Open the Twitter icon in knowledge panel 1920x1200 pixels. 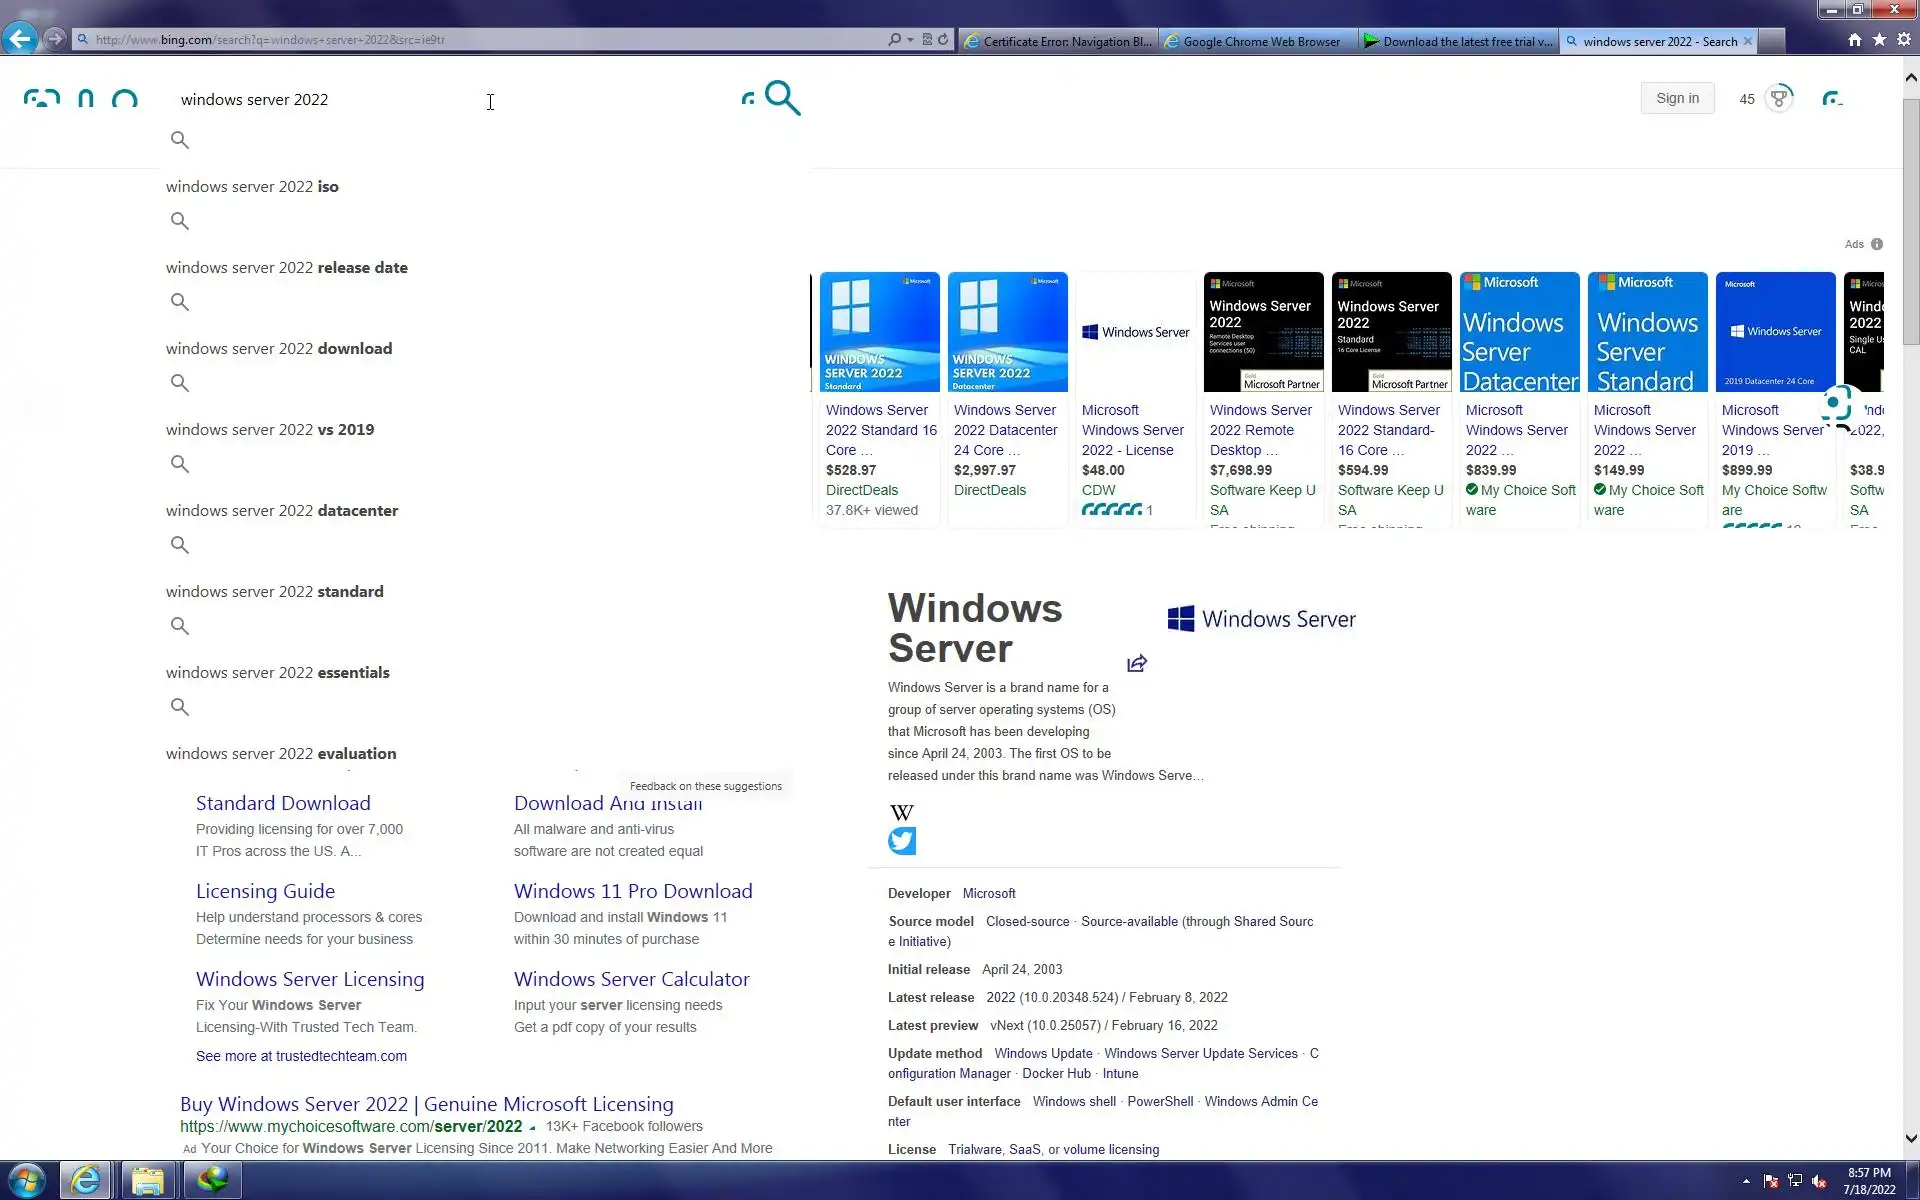click(x=901, y=841)
